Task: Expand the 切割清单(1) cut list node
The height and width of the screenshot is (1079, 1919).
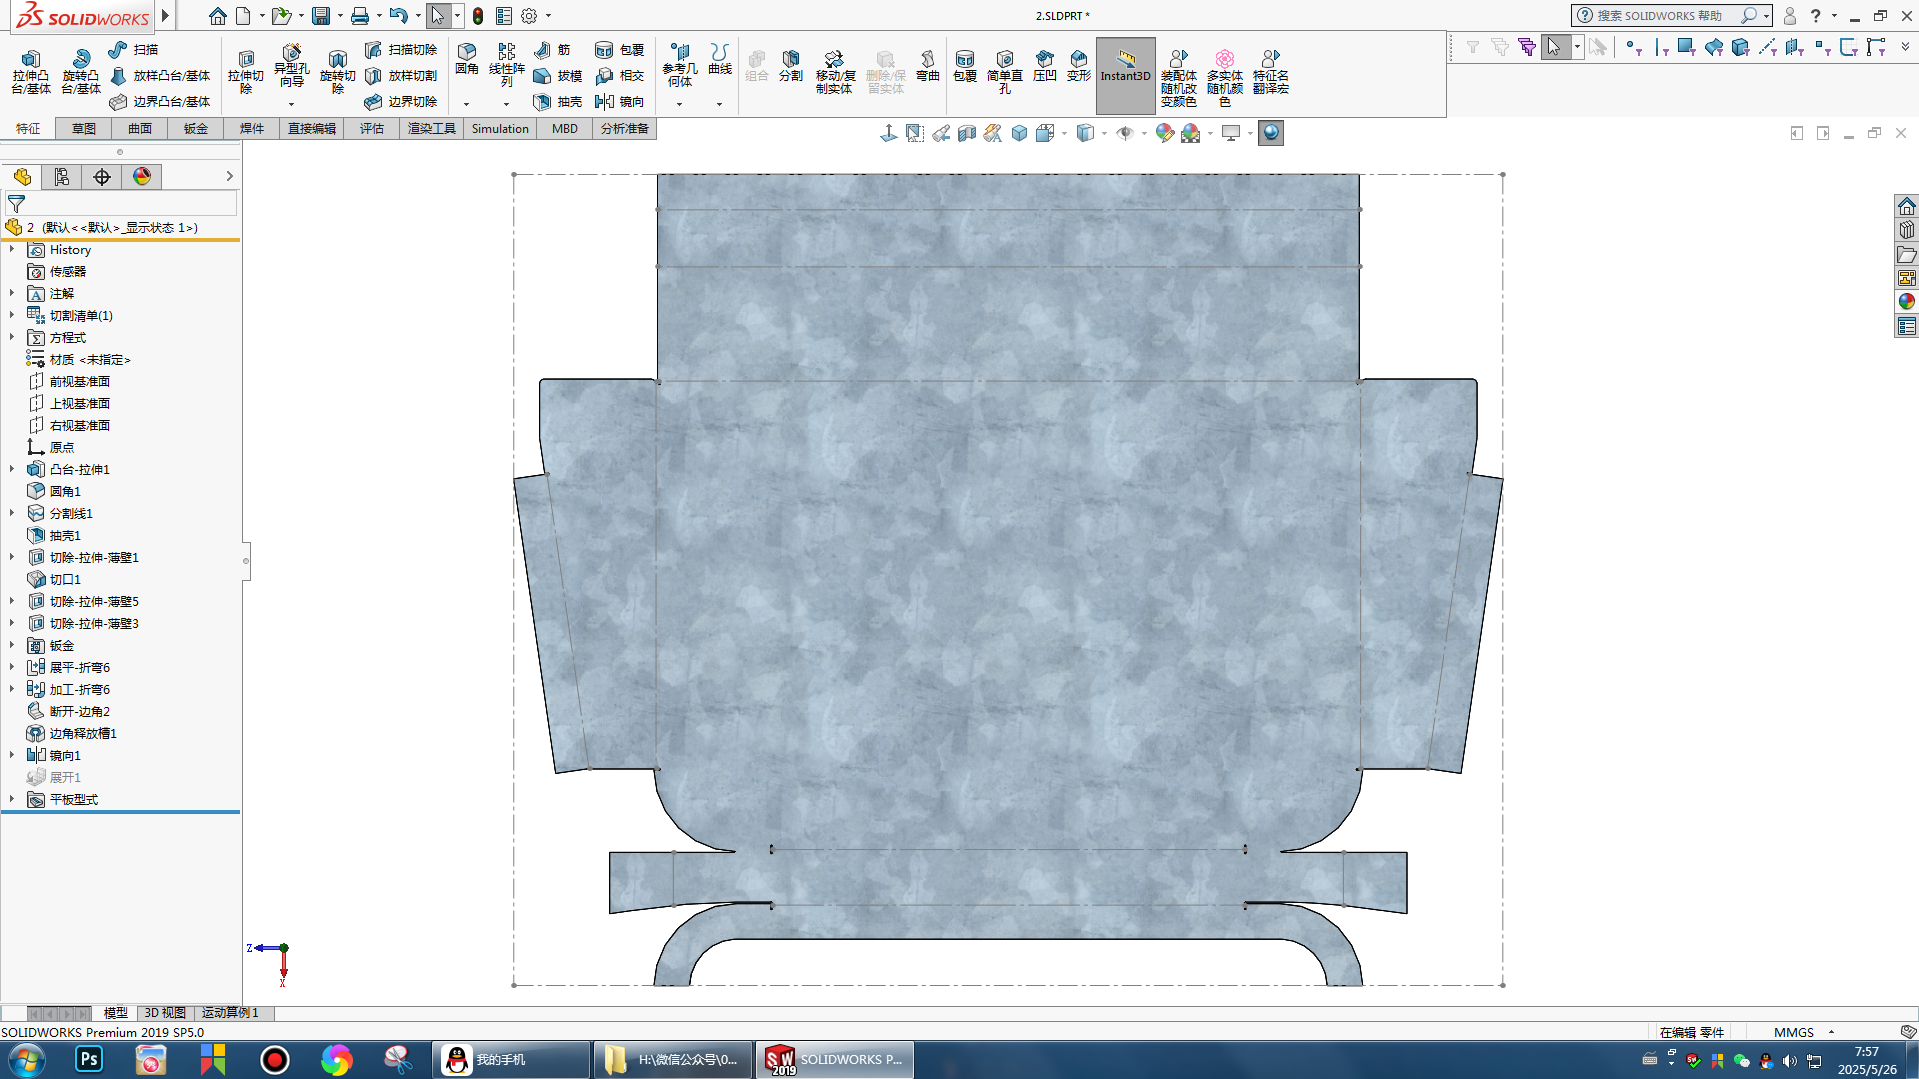Action: pyautogui.click(x=12, y=315)
